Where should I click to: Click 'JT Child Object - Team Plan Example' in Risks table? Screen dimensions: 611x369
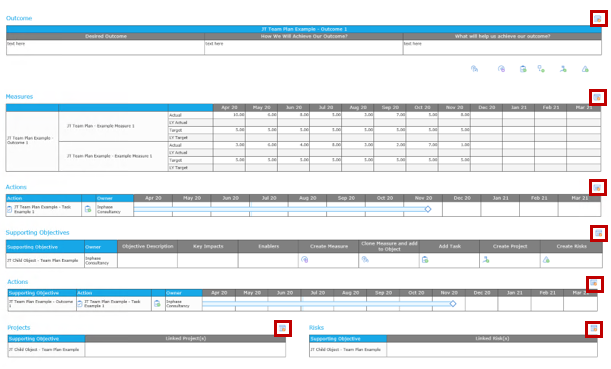click(346, 350)
